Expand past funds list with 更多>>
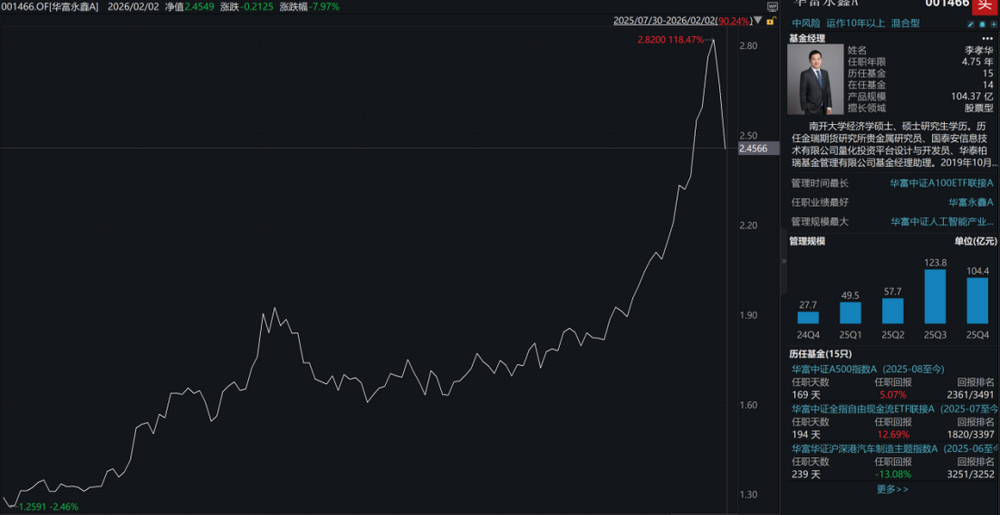Screen dimensions: 1000x515 click(892, 489)
